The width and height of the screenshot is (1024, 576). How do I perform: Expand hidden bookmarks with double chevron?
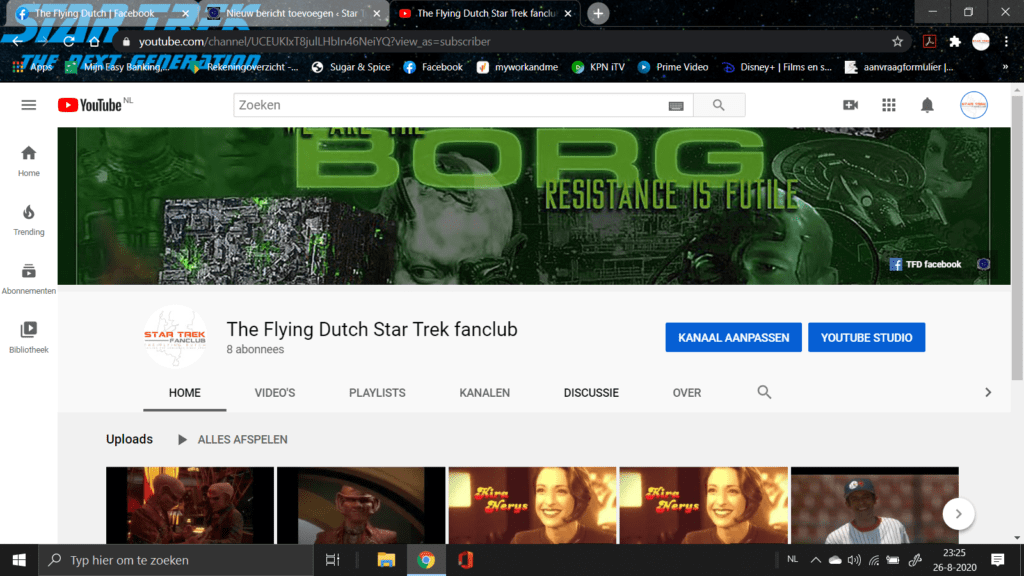click(x=1005, y=67)
